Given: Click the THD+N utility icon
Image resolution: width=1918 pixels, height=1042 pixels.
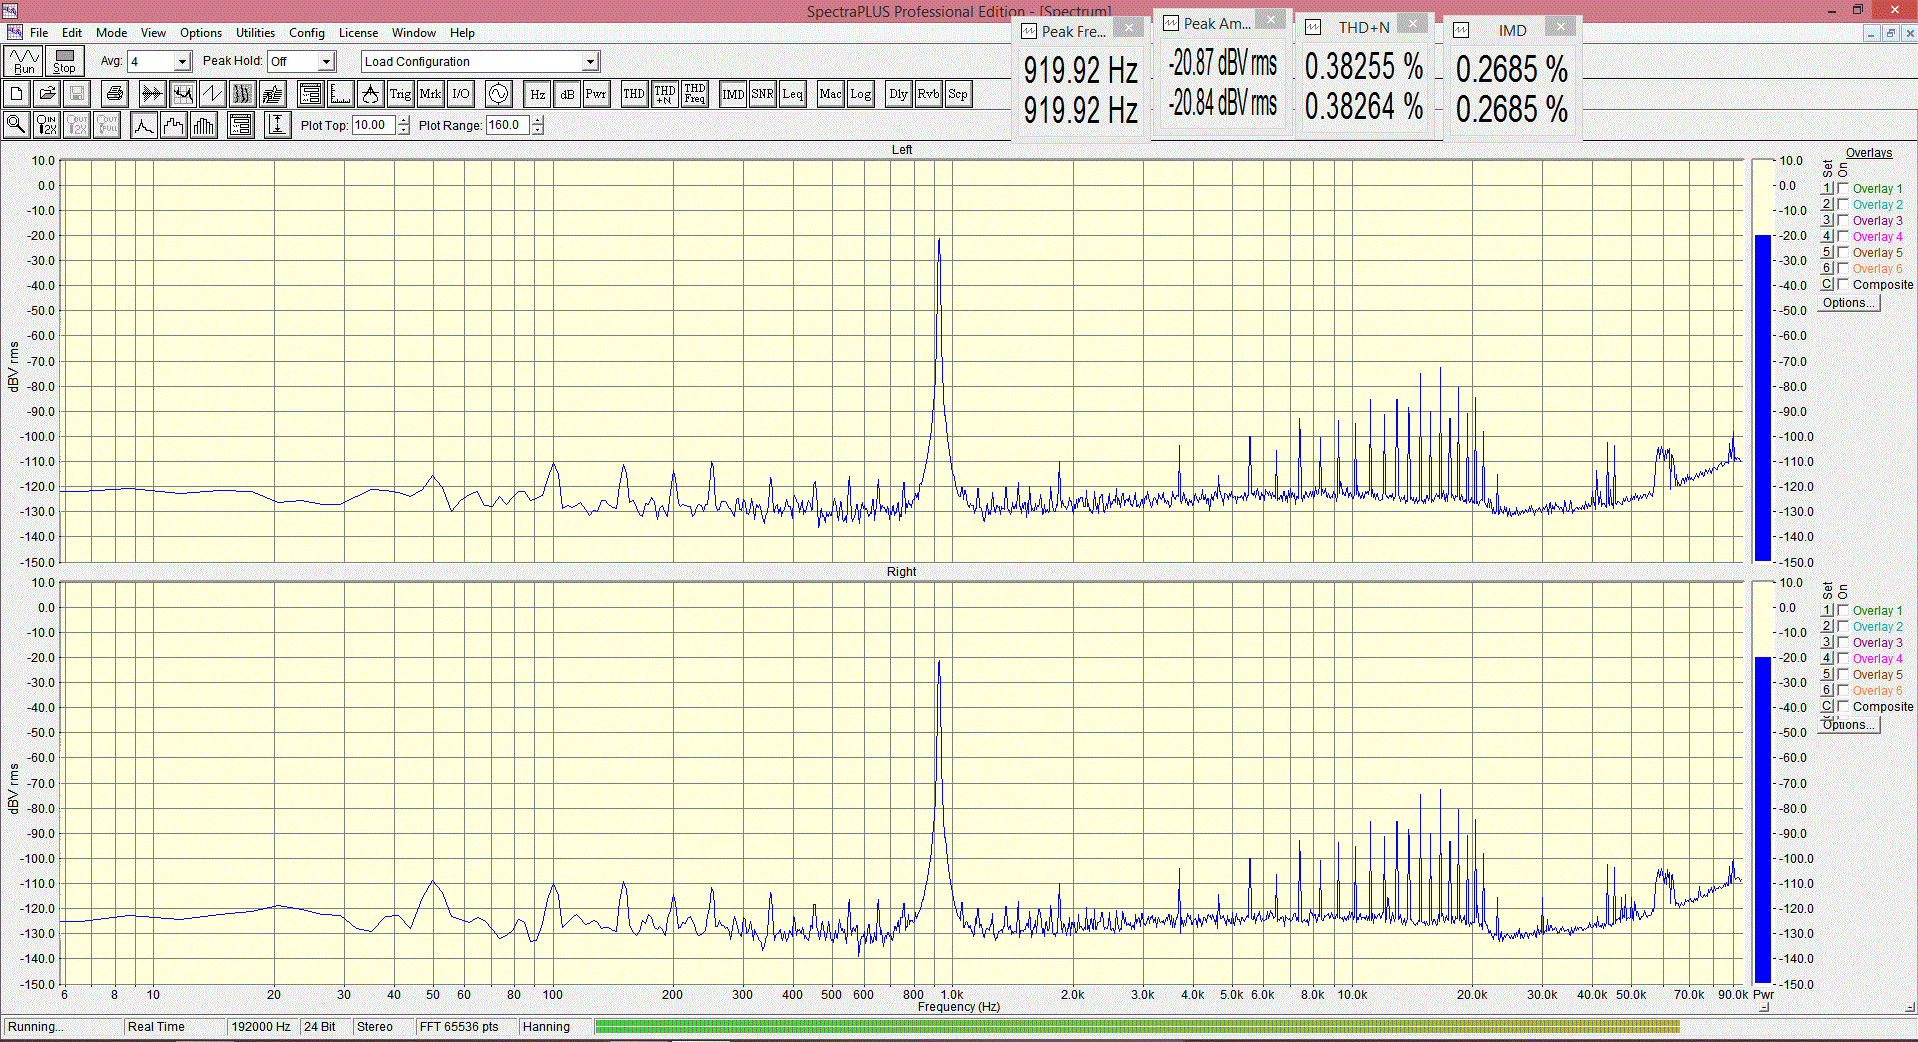Looking at the screenshot, I should click(x=664, y=94).
